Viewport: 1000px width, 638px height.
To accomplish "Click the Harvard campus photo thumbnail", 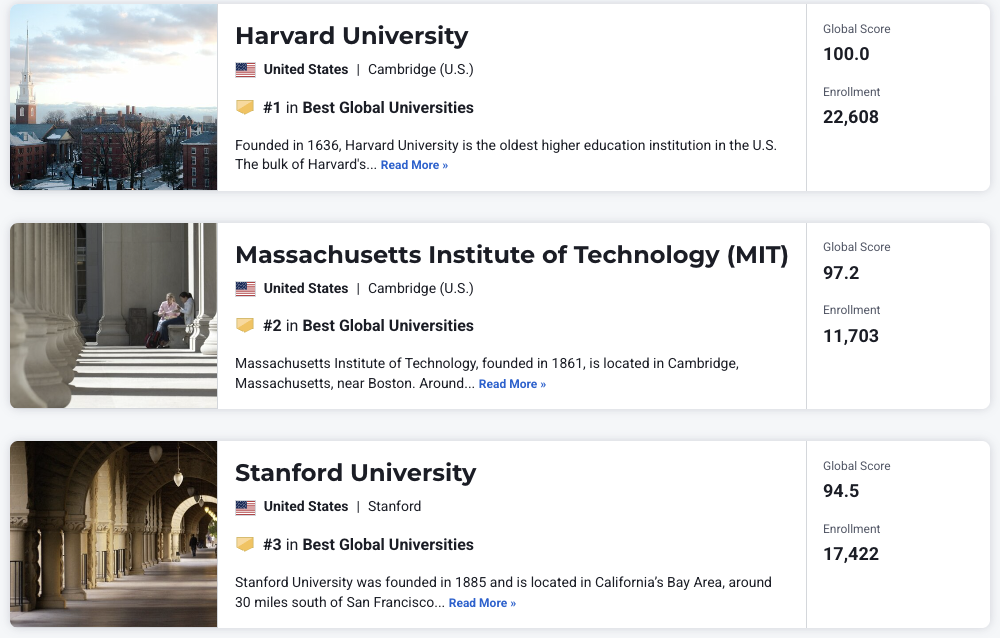I will point(114,97).
